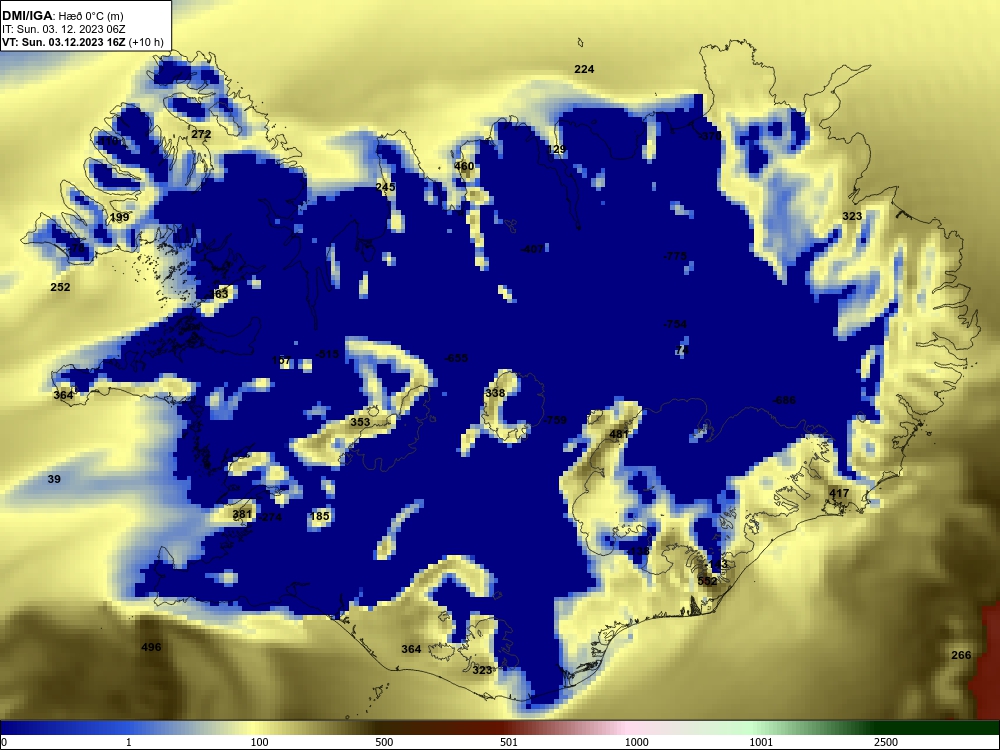
Task: Click the map value 353
Action: (360, 422)
